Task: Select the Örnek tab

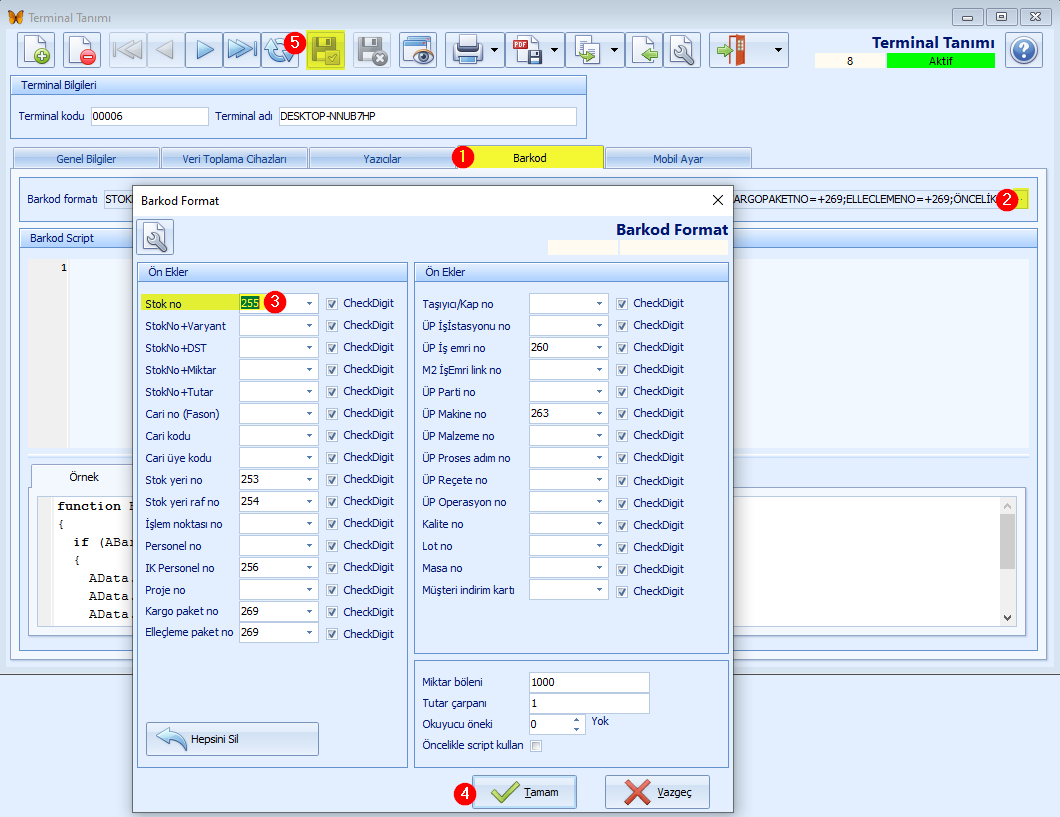Action: click(84, 477)
